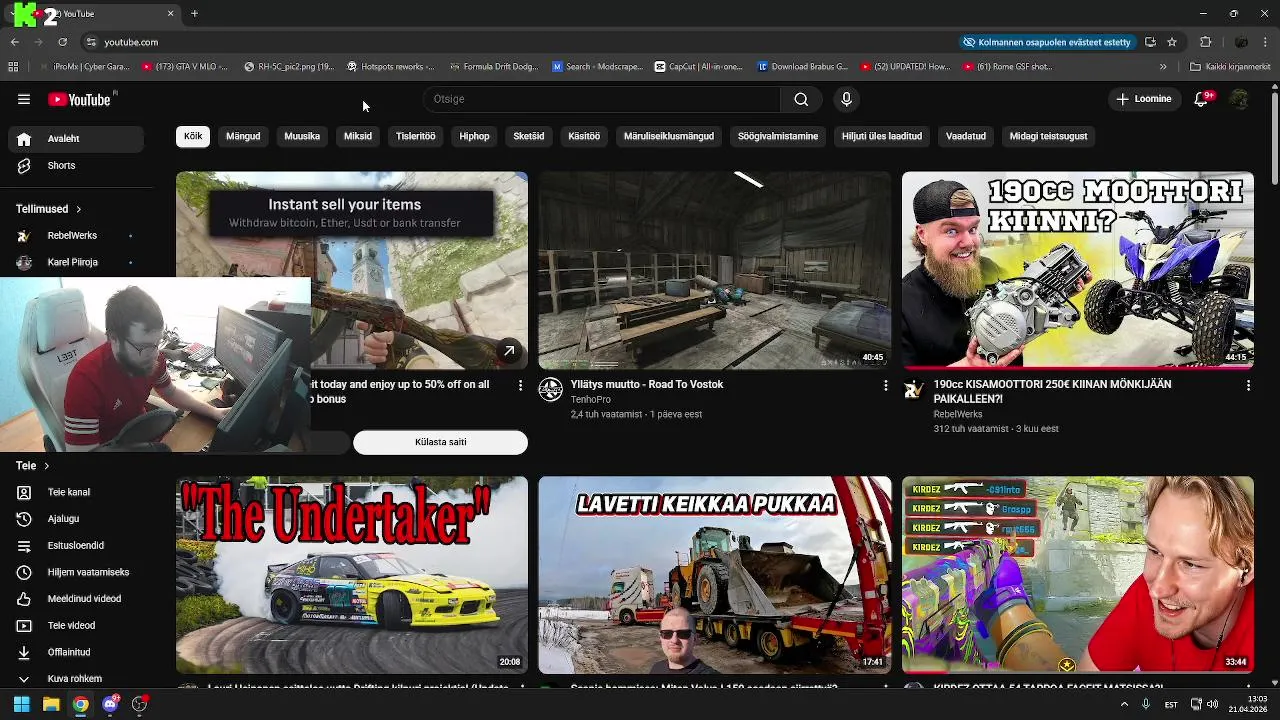Screen dimensions: 1280x720
Task: Open Shorts in sidebar
Action: (x=76, y=166)
